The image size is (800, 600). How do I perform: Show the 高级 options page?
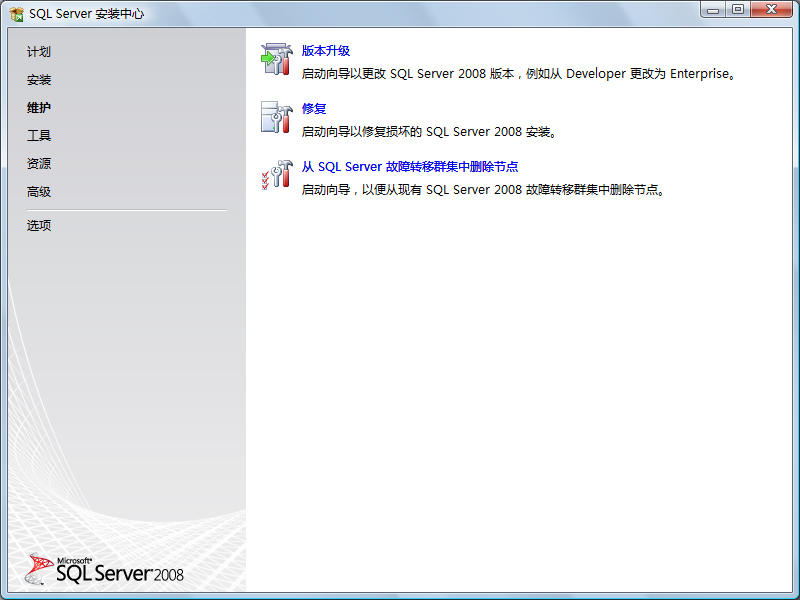[39, 192]
